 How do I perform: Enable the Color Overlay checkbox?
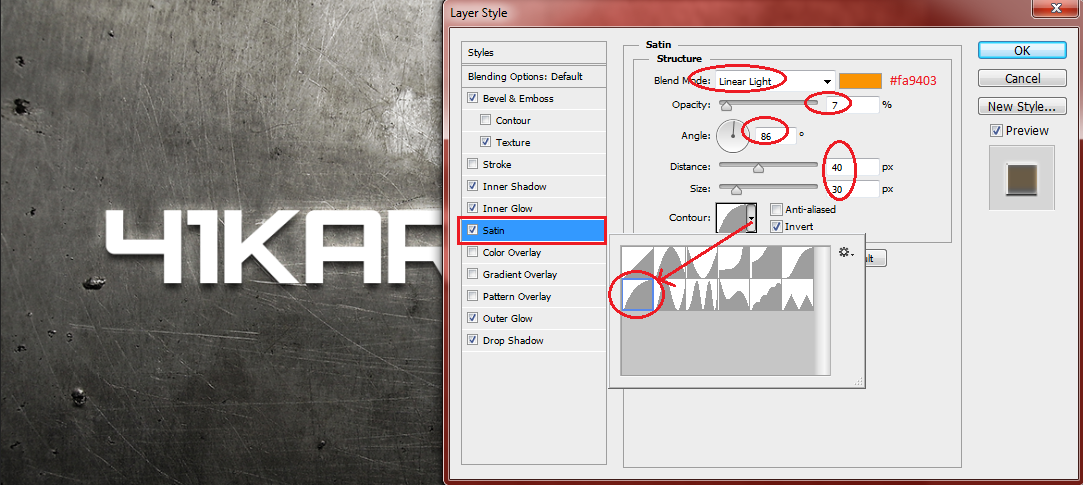(472, 252)
